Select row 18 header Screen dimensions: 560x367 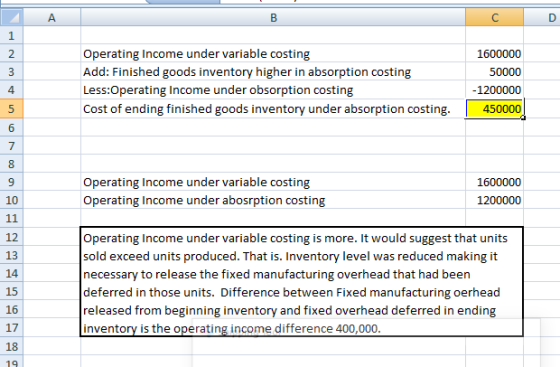point(12,346)
